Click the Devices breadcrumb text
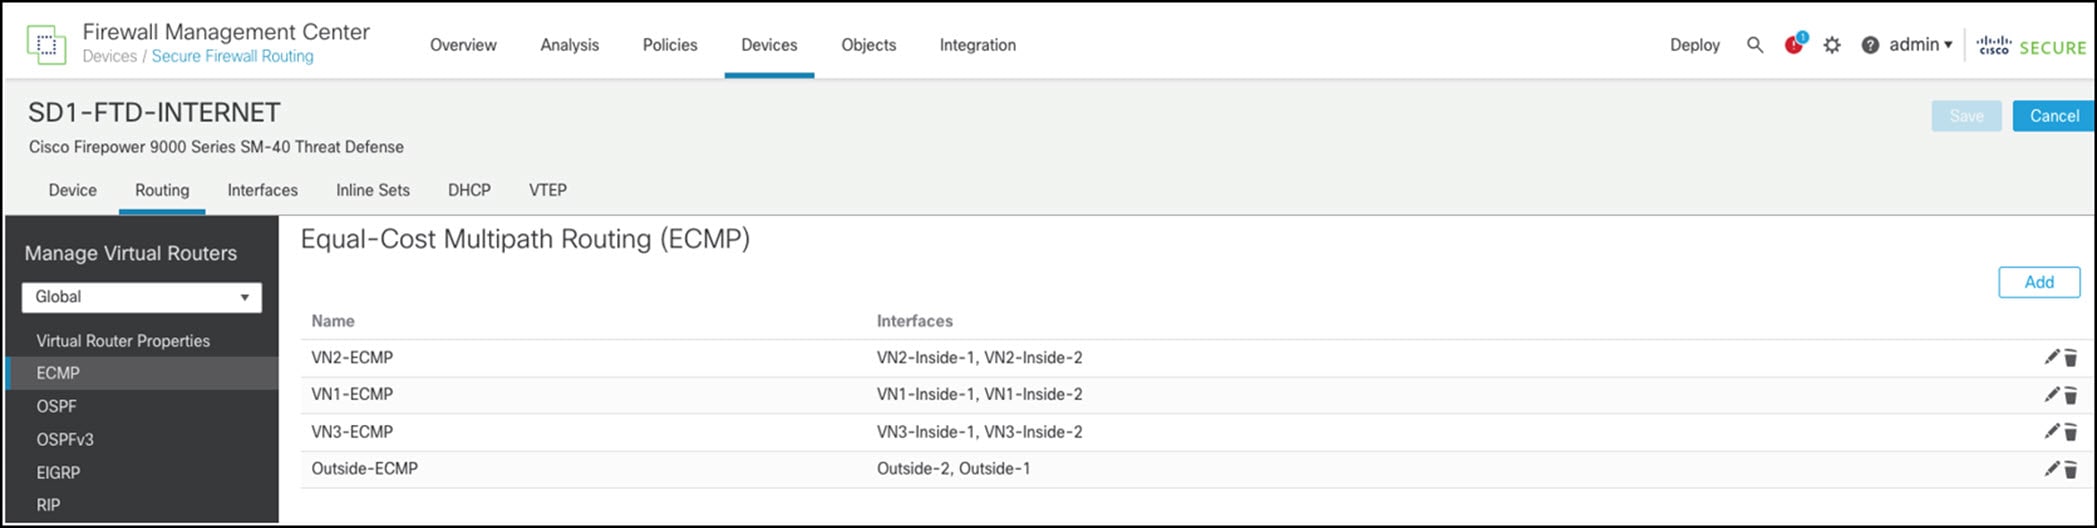The image size is (2097, 528). click(x=110, y=56)
